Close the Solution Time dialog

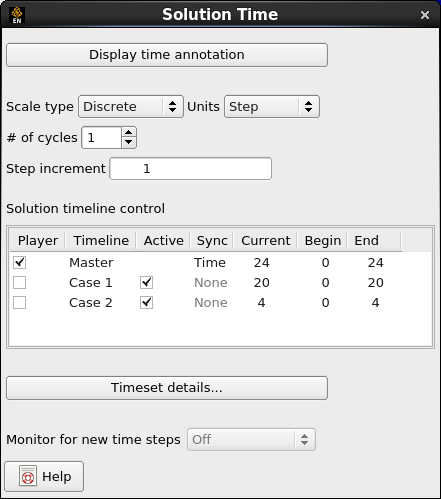click(425, 15)
